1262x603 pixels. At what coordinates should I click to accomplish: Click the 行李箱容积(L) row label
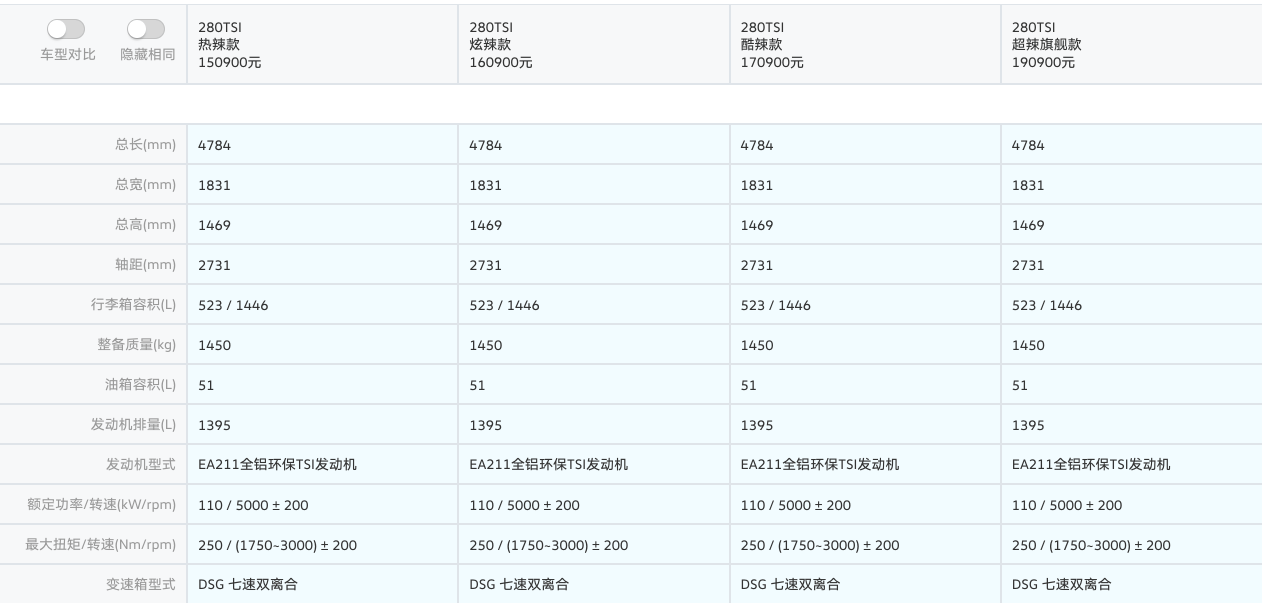[x=133, y=305]
